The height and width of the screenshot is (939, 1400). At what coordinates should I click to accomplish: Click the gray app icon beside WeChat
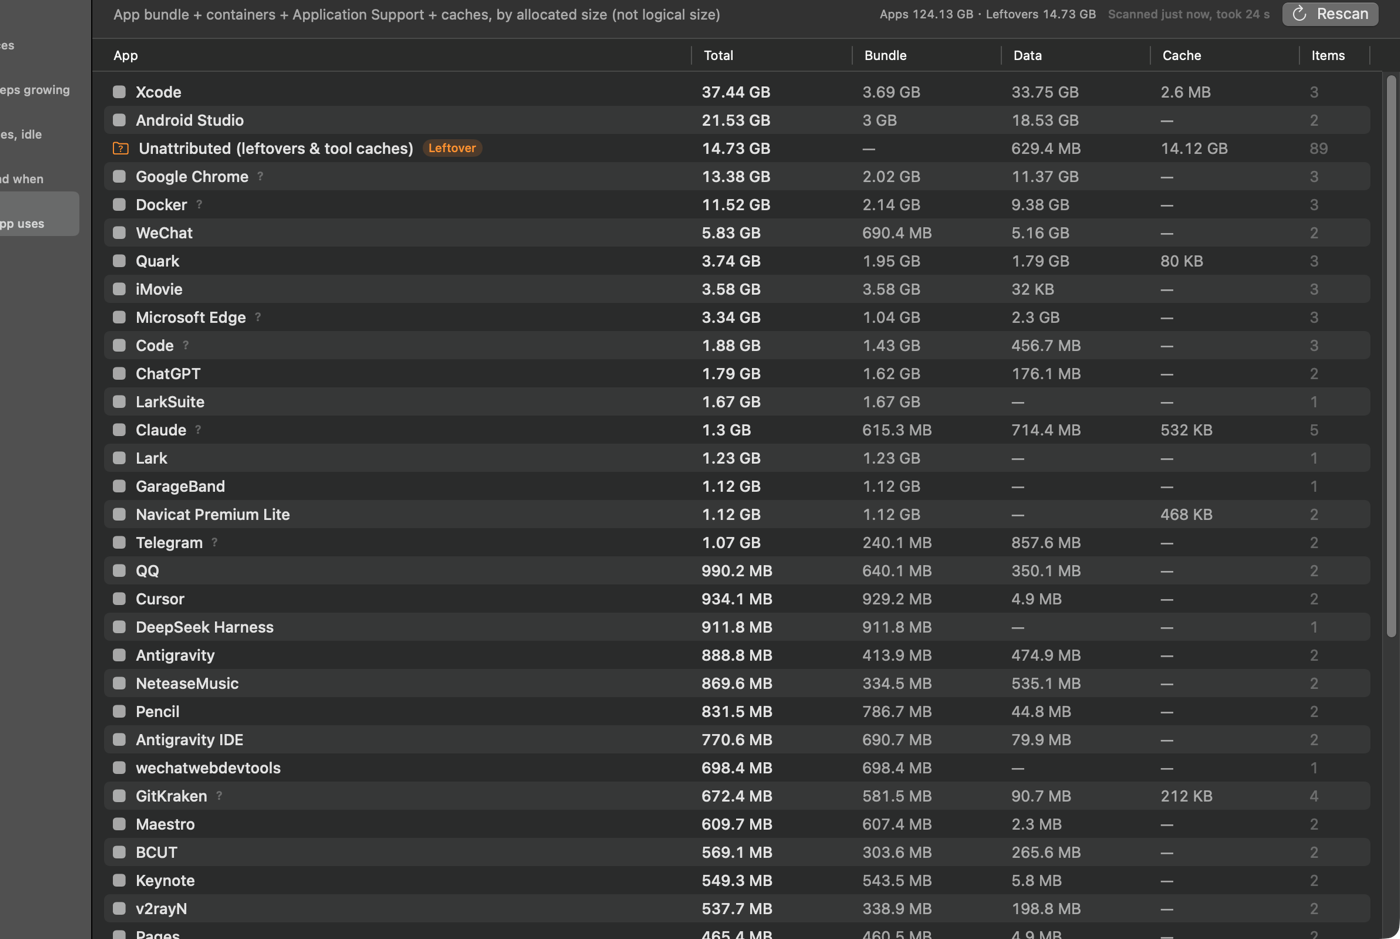[x=119, y=232]
